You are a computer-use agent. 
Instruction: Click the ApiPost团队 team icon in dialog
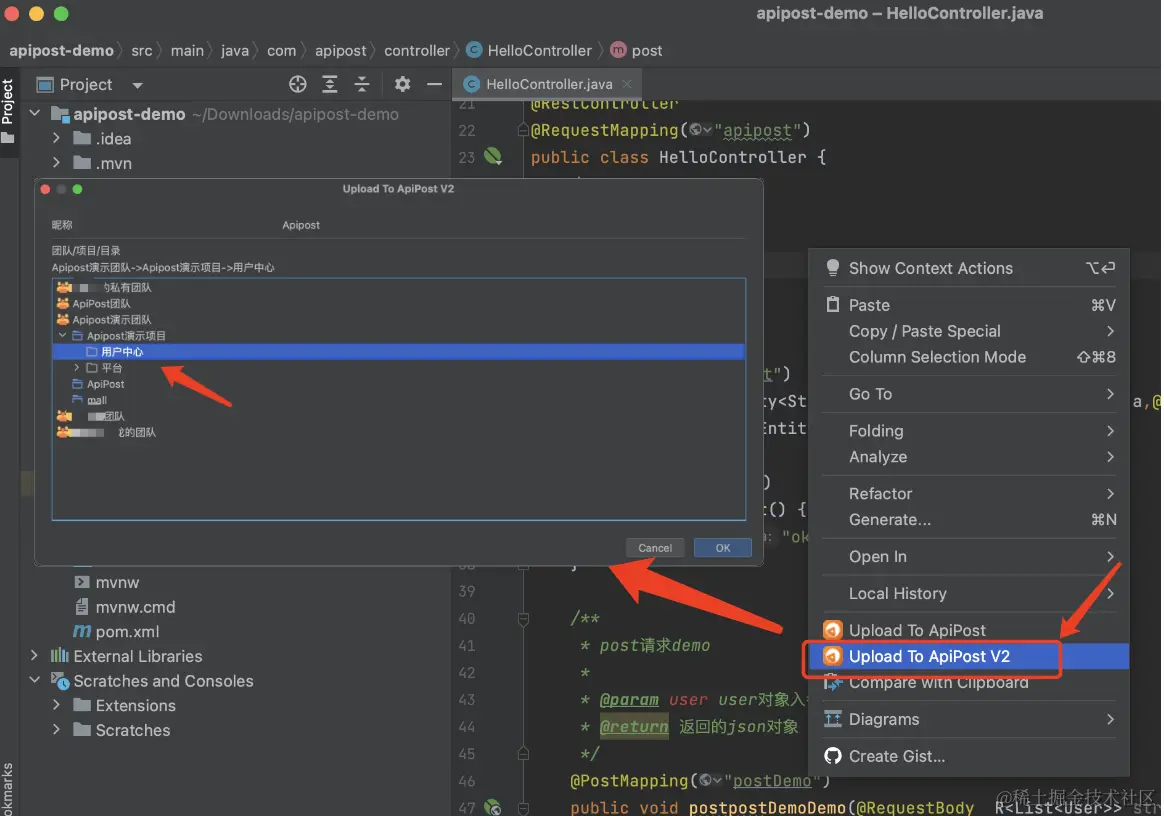point(63,303)
